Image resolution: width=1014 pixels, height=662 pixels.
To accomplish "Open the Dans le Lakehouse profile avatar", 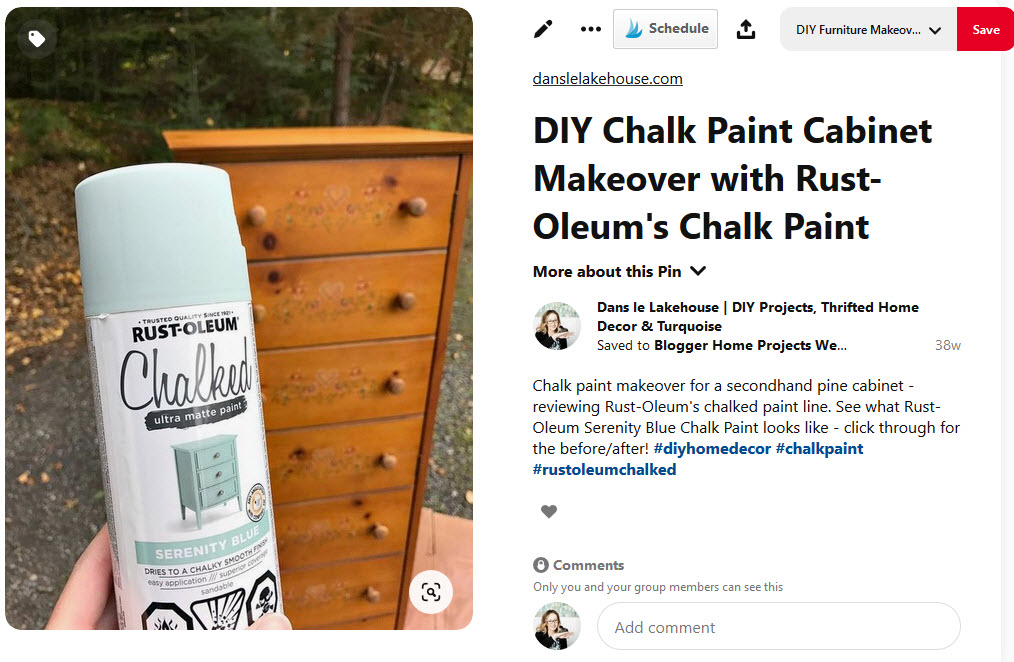I will [557, 326].
